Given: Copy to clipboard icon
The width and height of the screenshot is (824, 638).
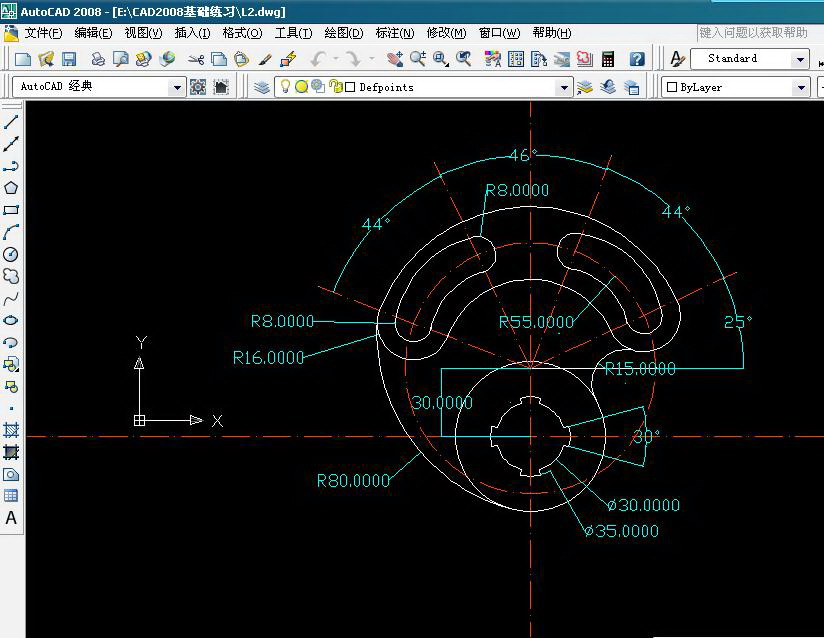Looking at the screenshot, I should (x=219, y=59).
